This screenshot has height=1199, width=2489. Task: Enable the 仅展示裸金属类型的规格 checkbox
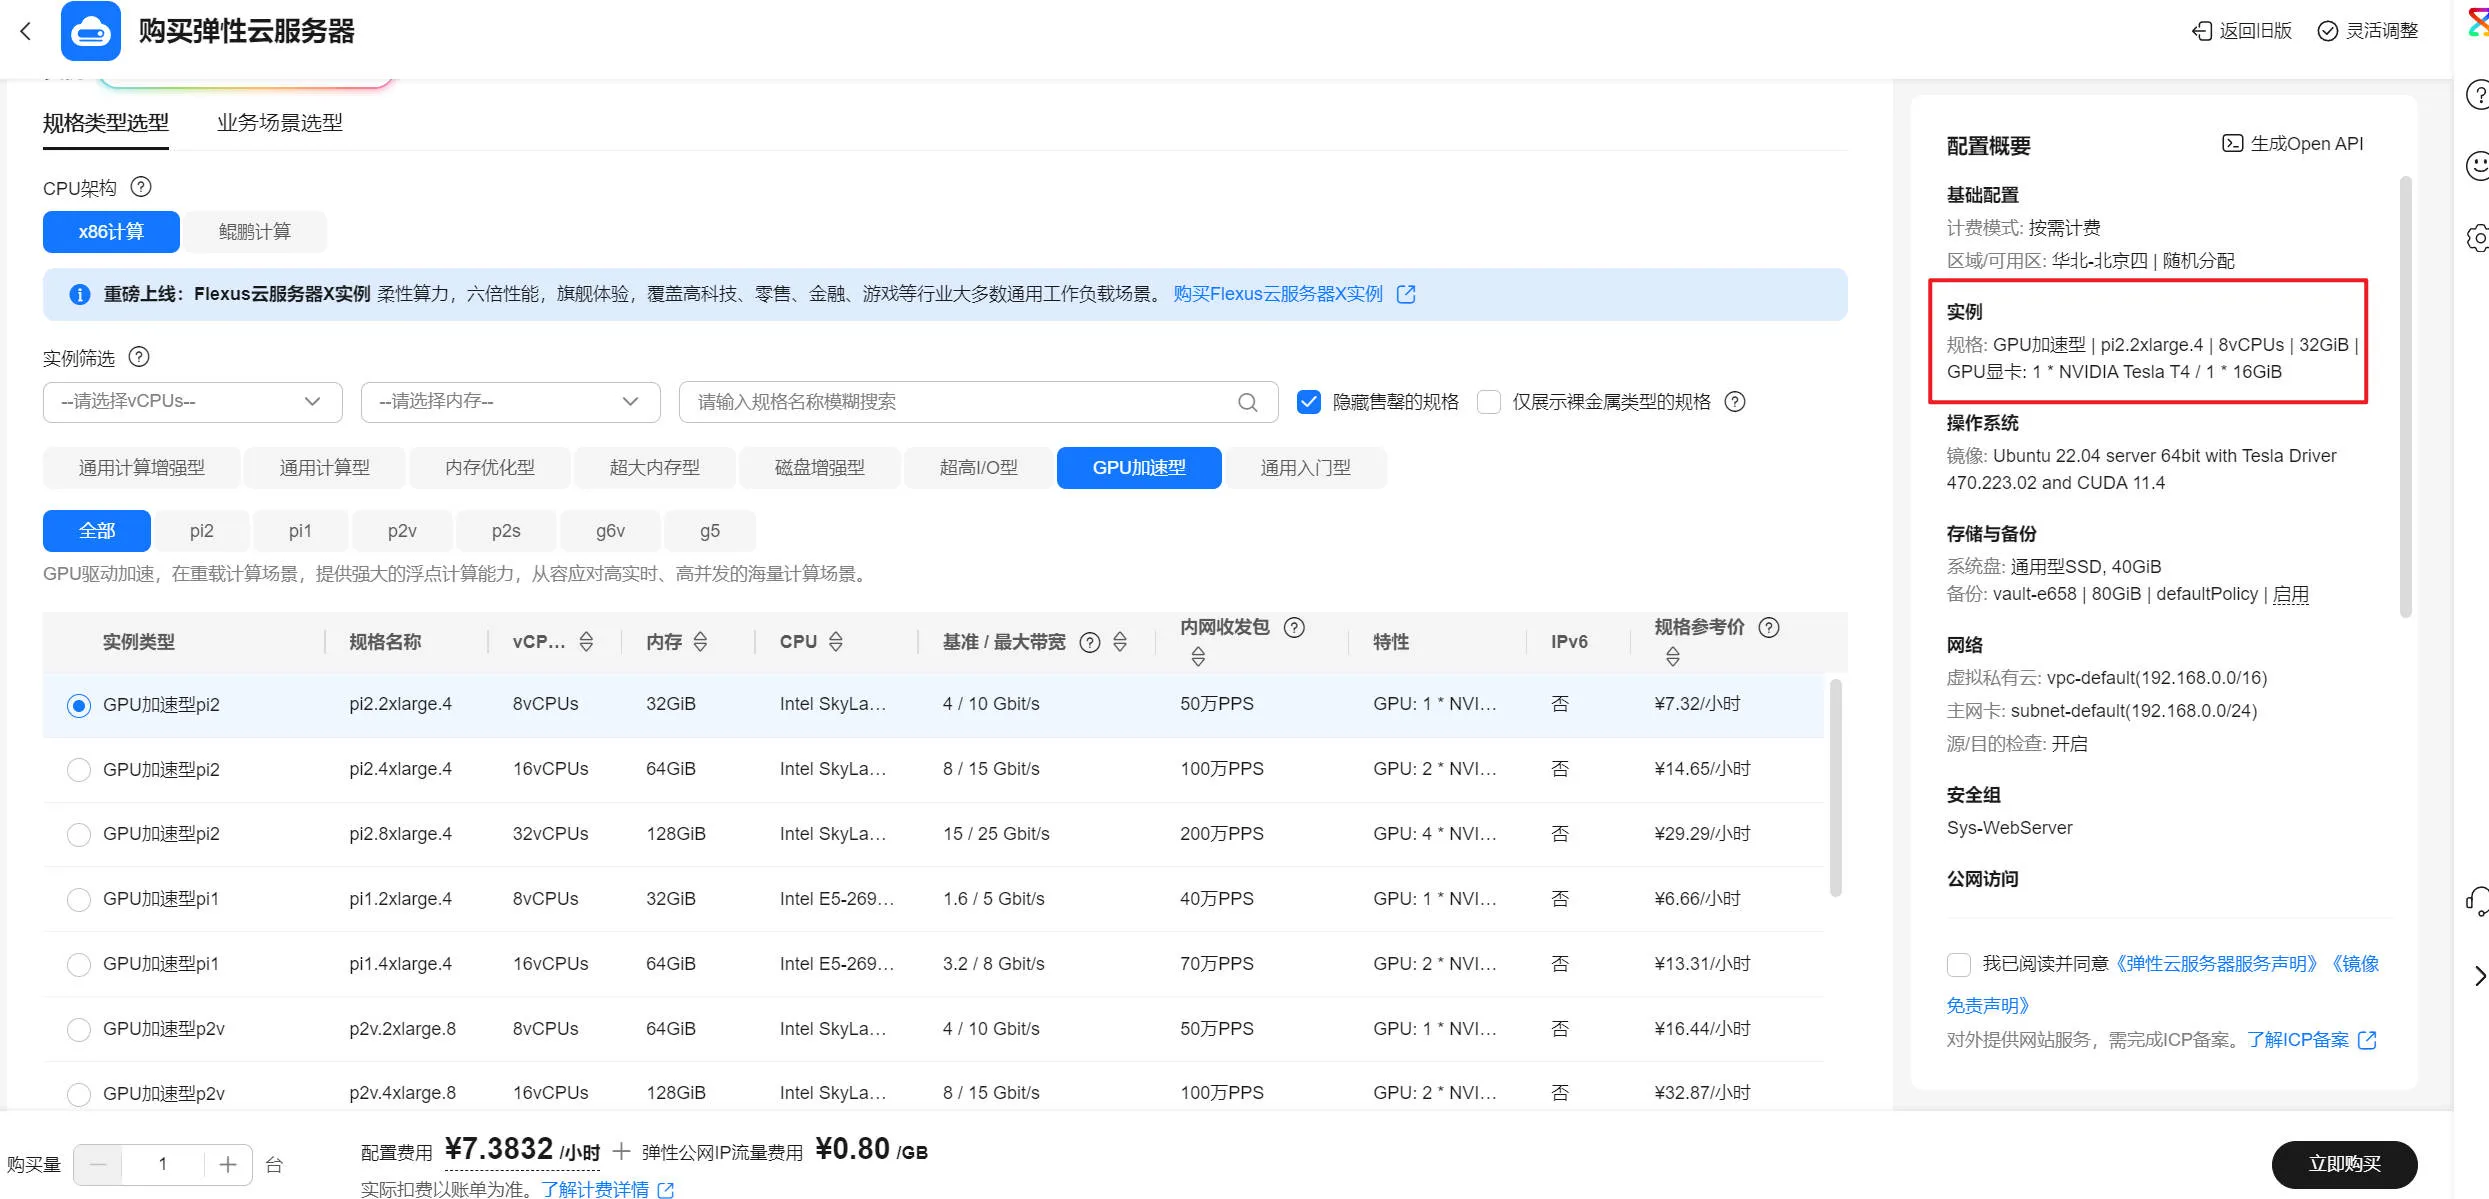click(x=1488, y=402)
